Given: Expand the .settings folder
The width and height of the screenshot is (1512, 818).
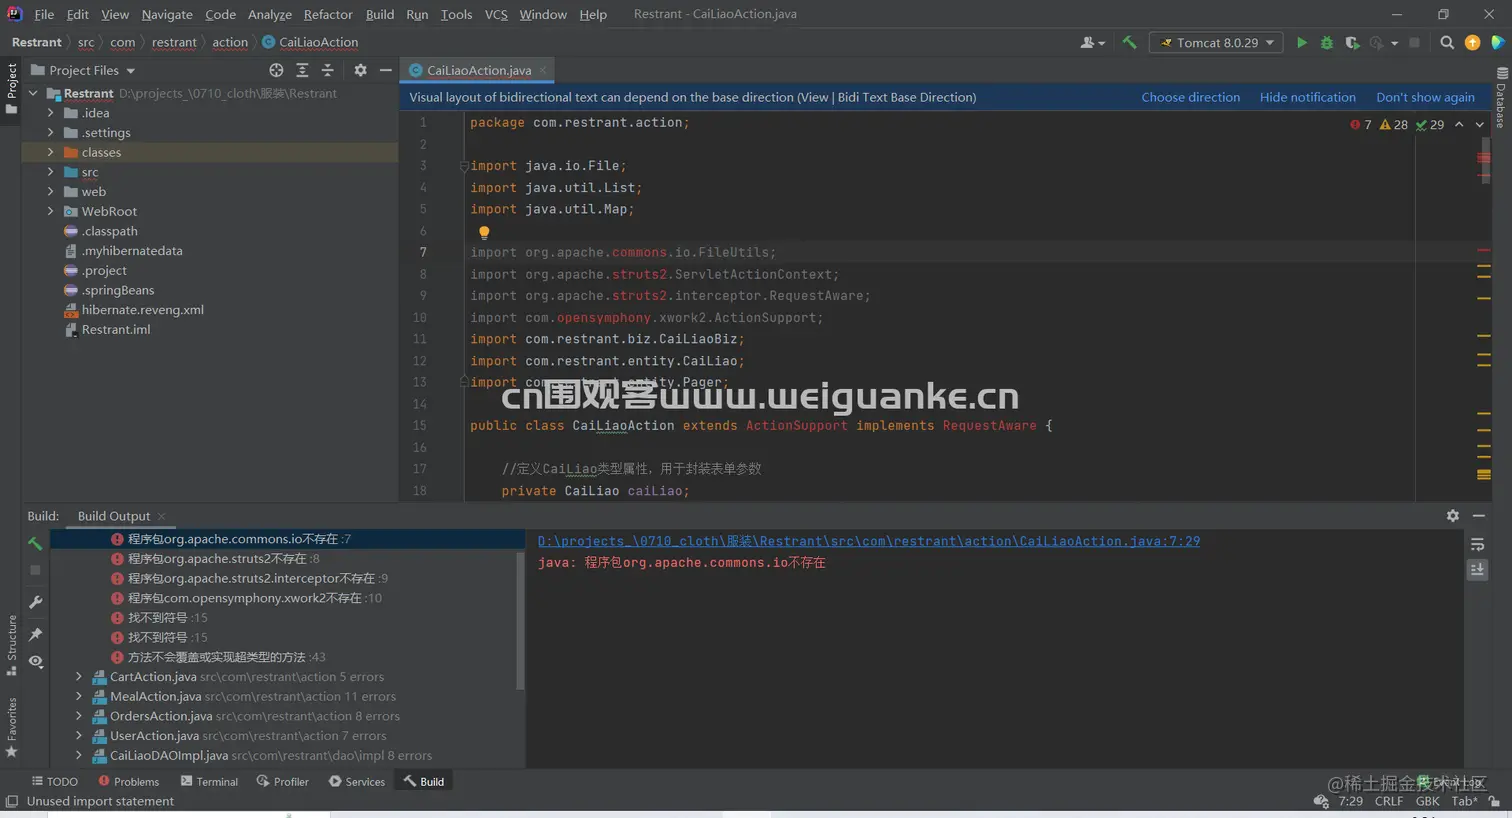Looking at the screenshot, I should point(50,133).
